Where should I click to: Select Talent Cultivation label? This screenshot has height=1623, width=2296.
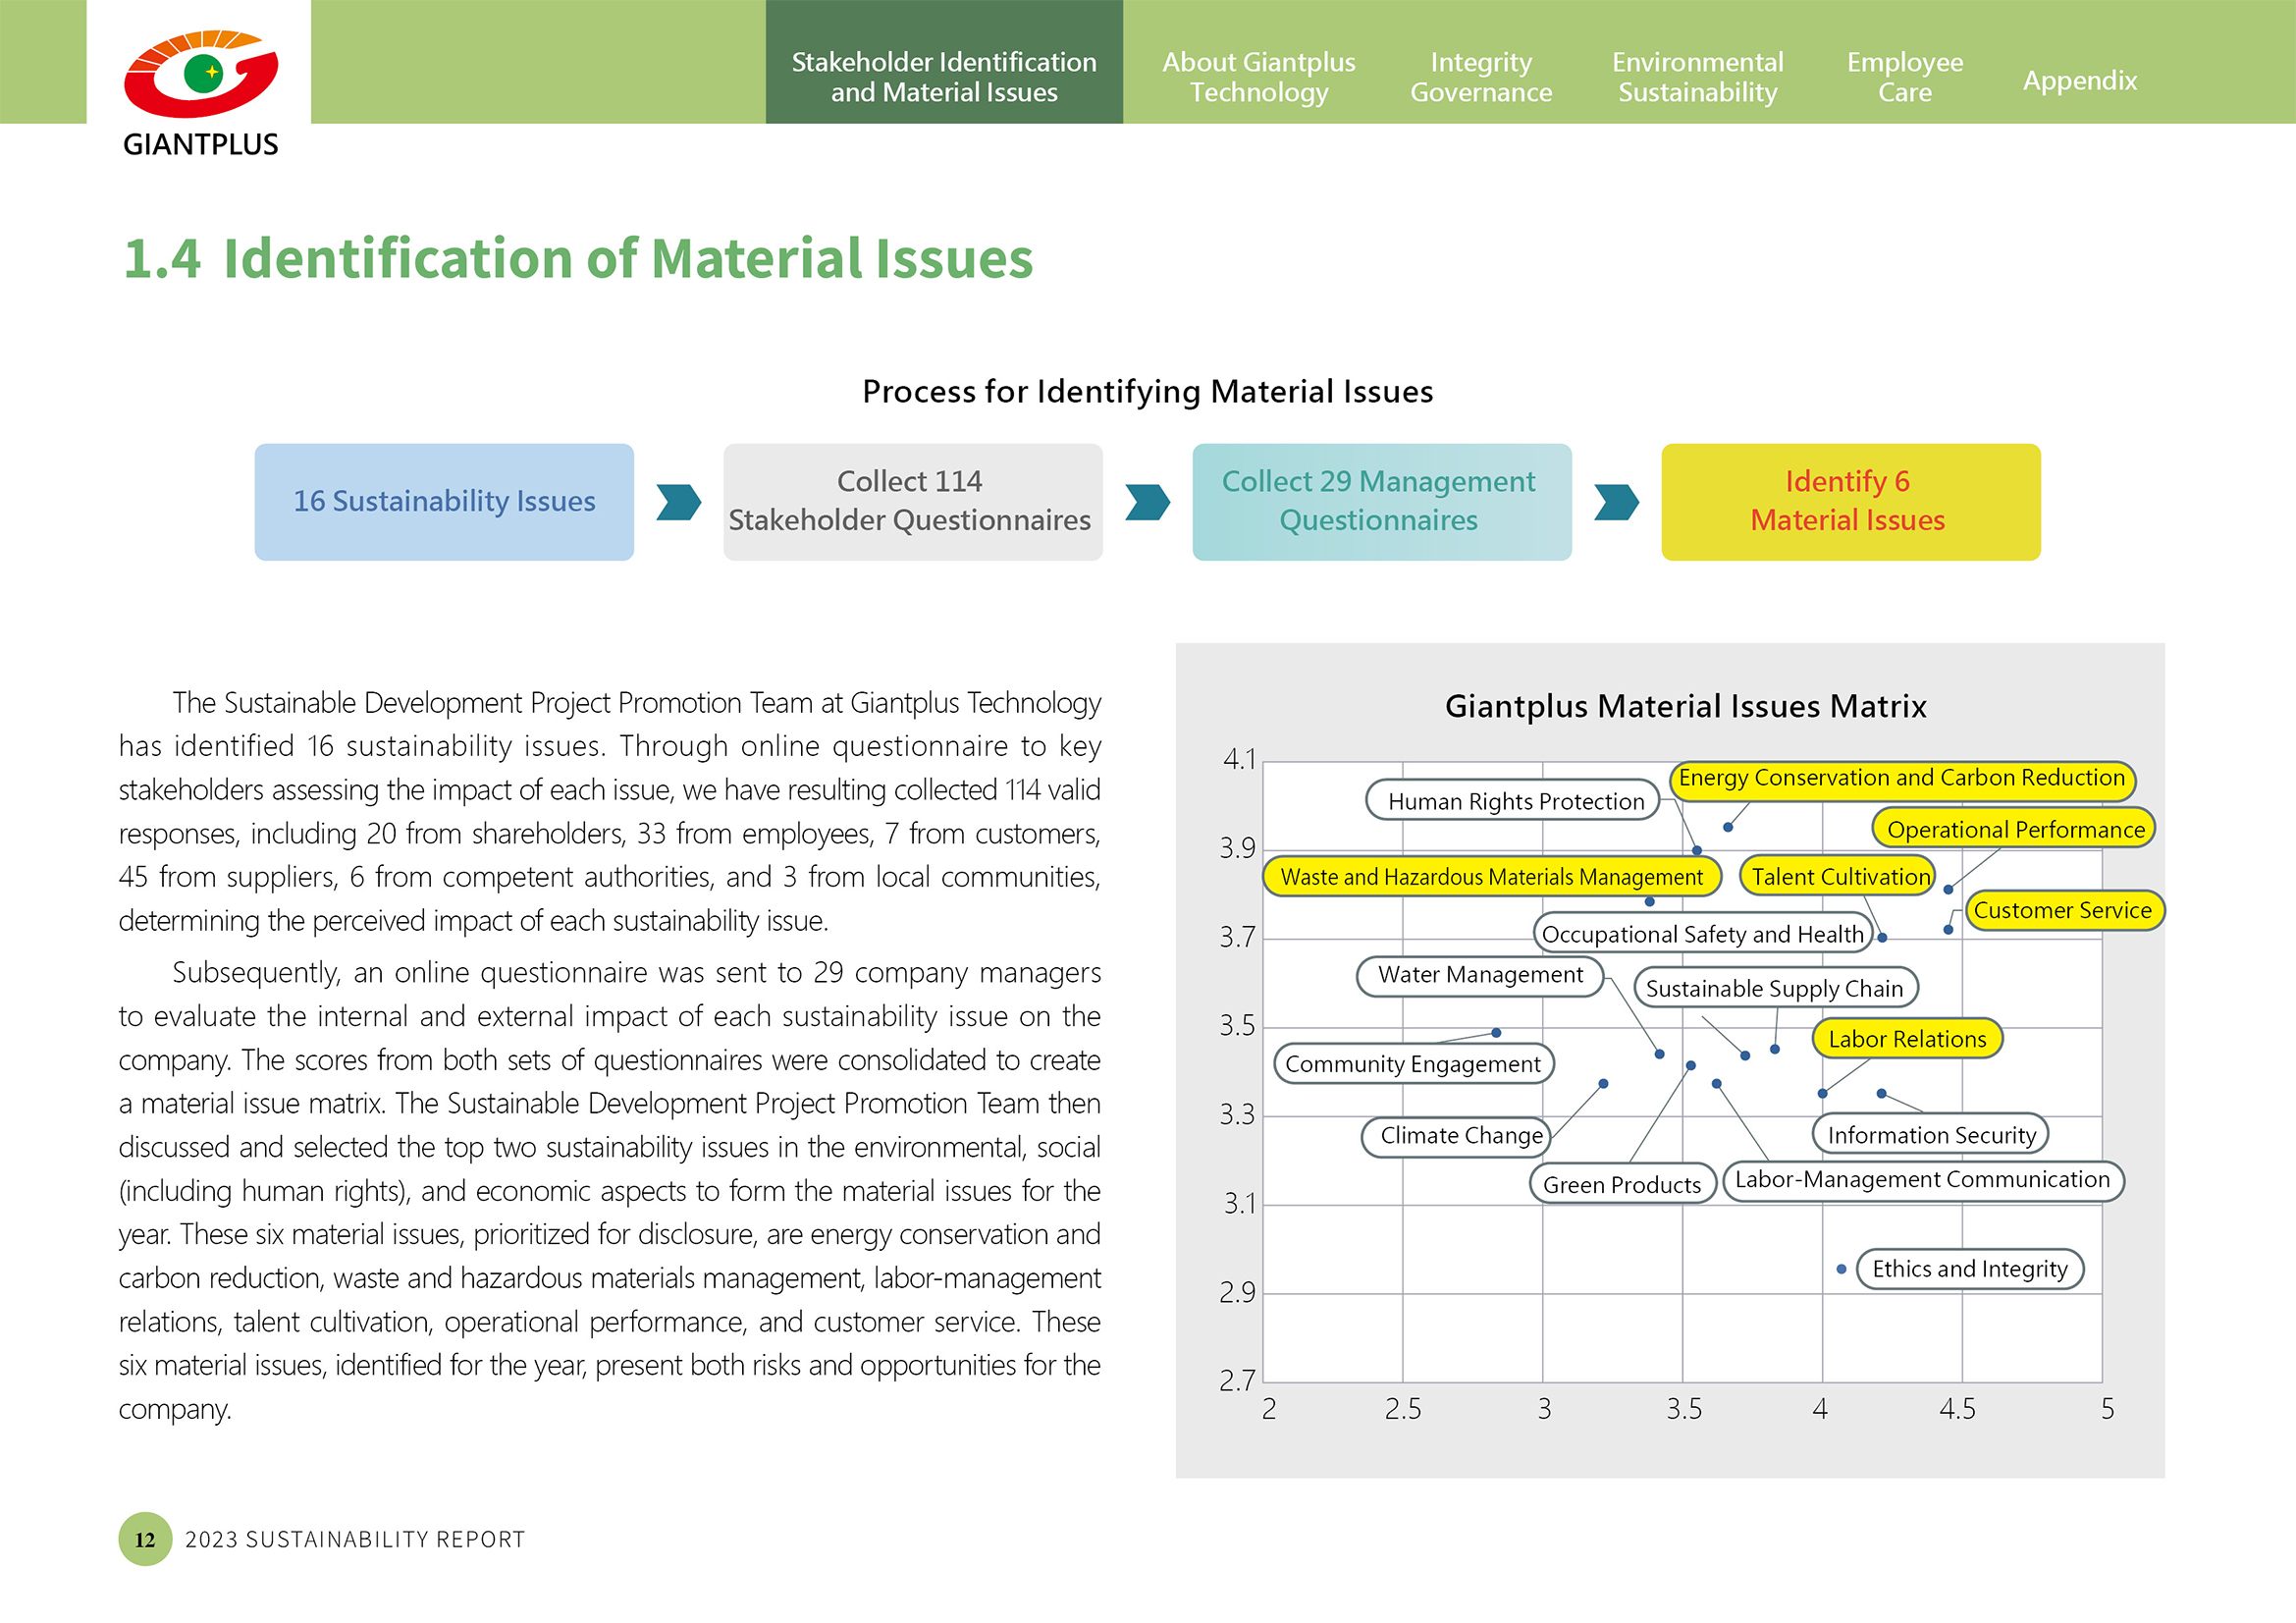(1838, 876)
